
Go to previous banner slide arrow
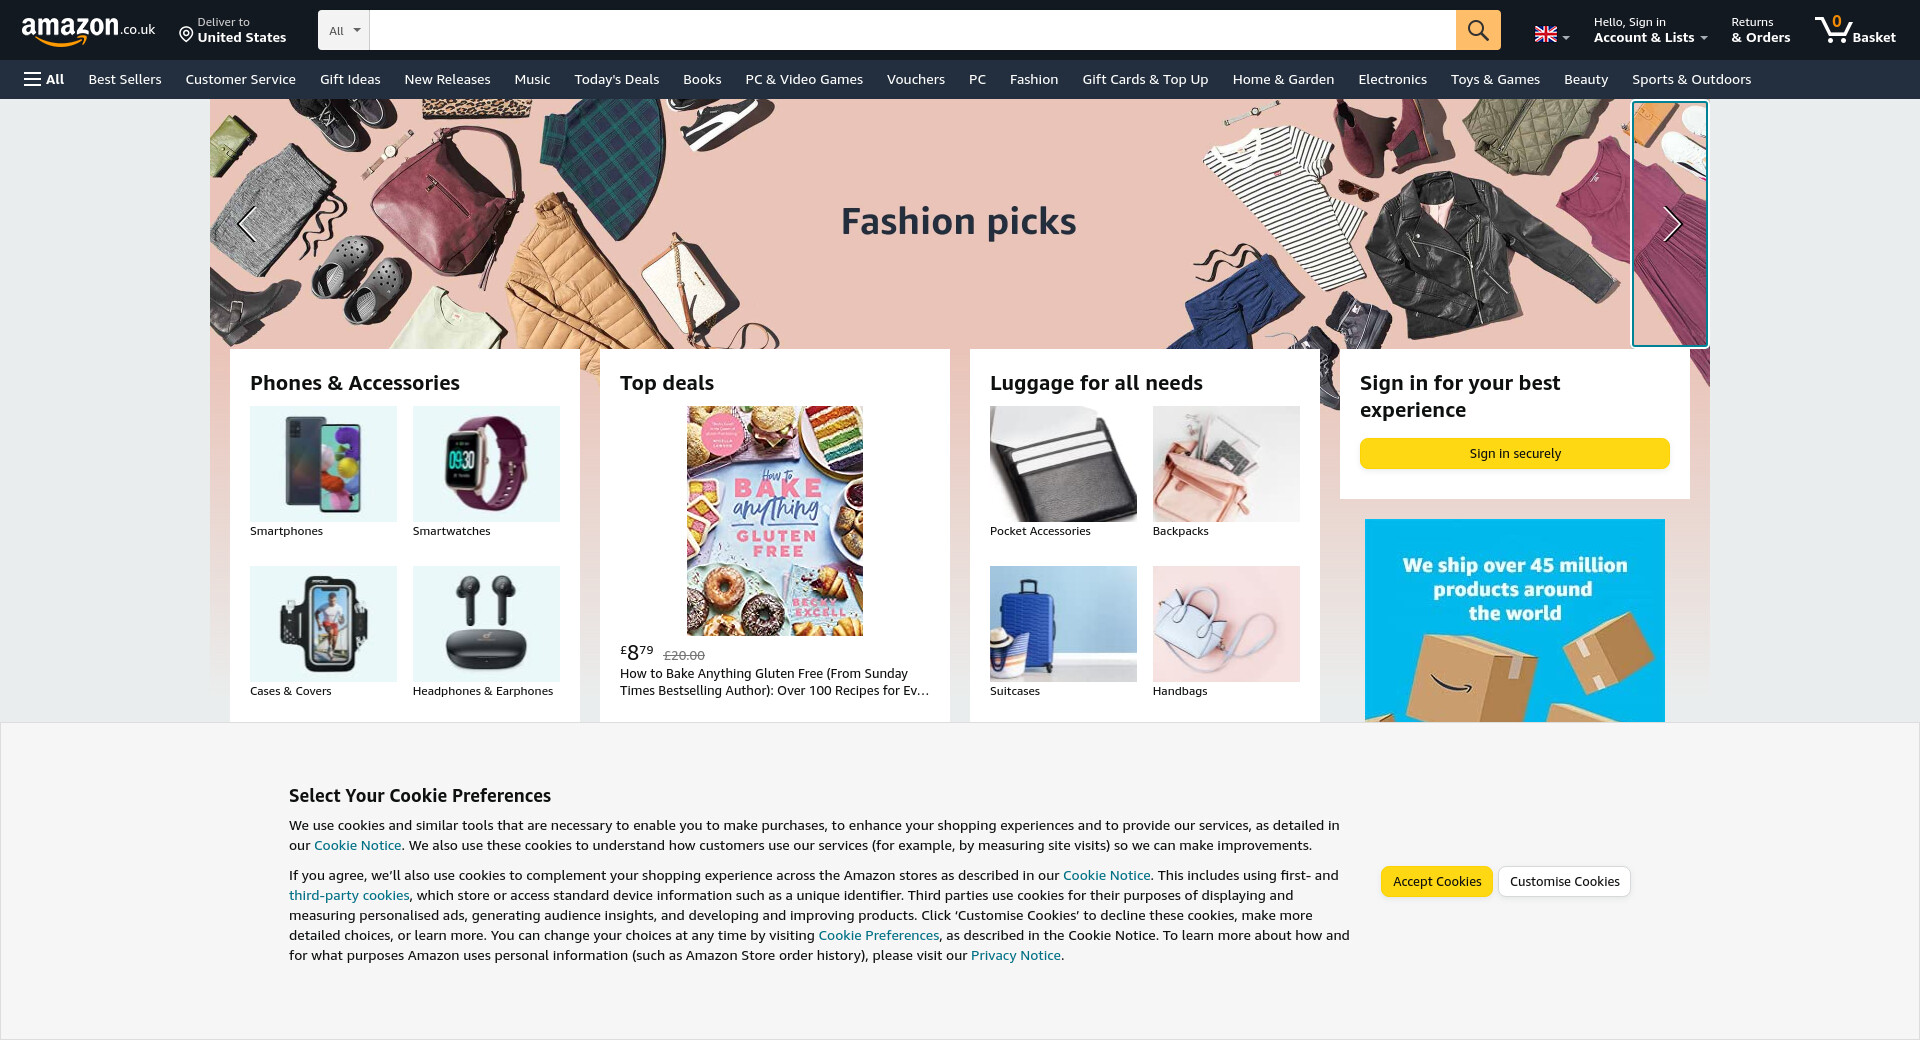247,224
